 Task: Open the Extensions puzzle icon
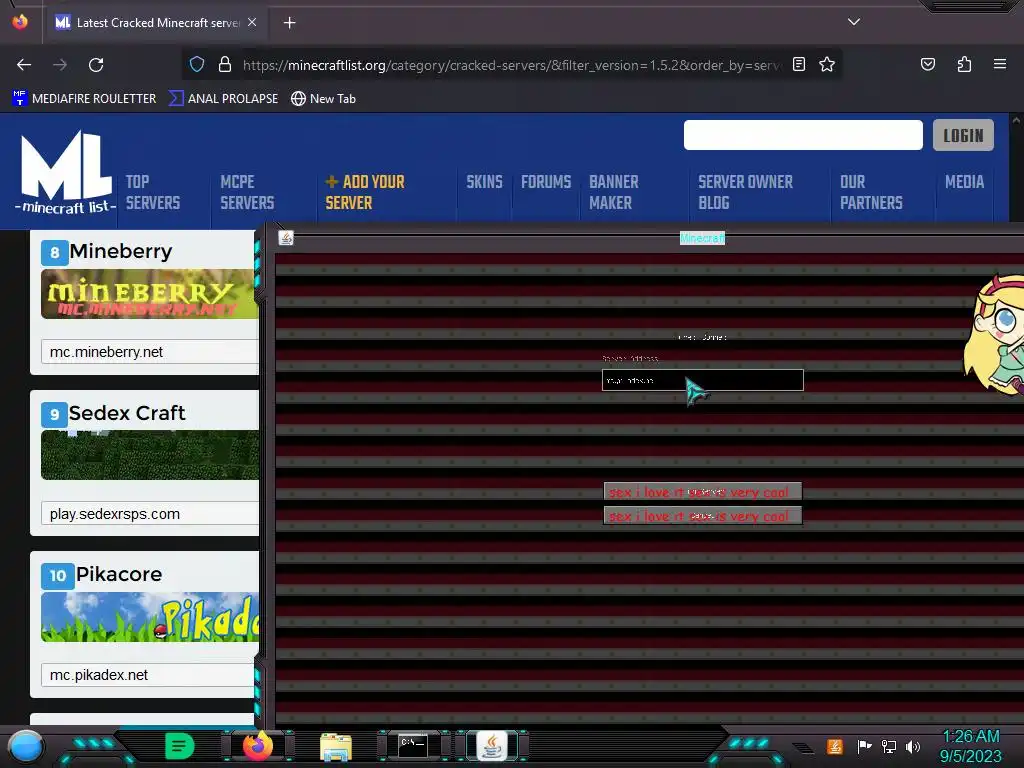964,64
